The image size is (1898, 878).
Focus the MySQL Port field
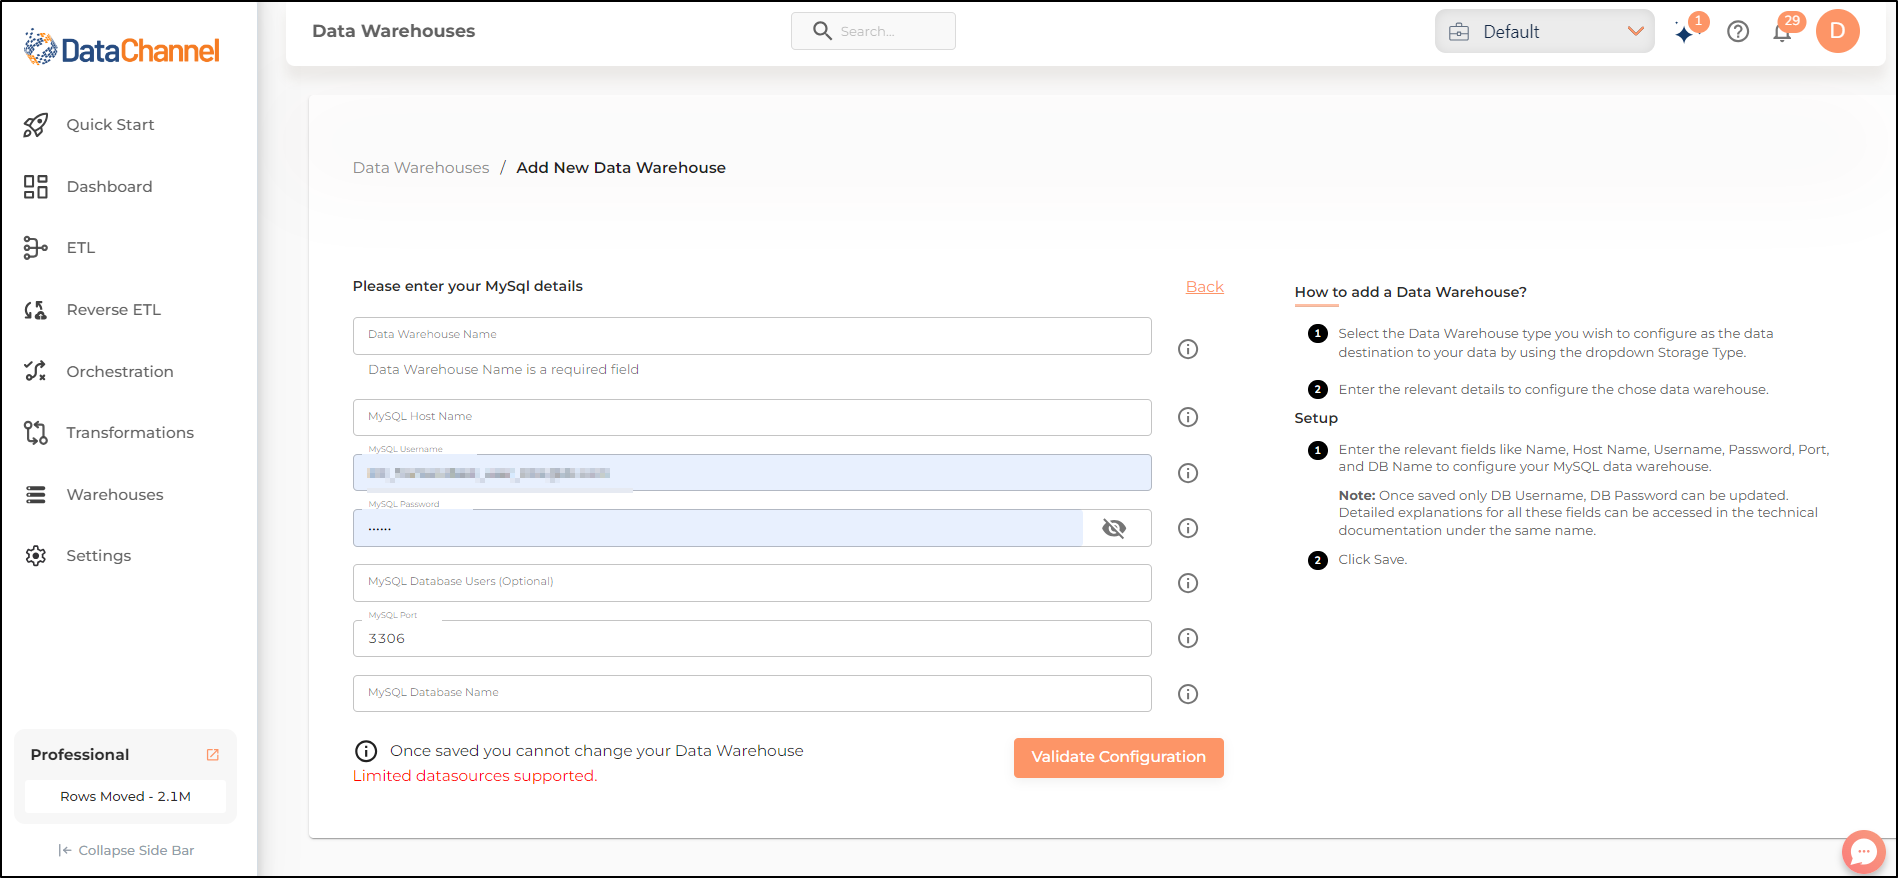[x=752, y=638]
